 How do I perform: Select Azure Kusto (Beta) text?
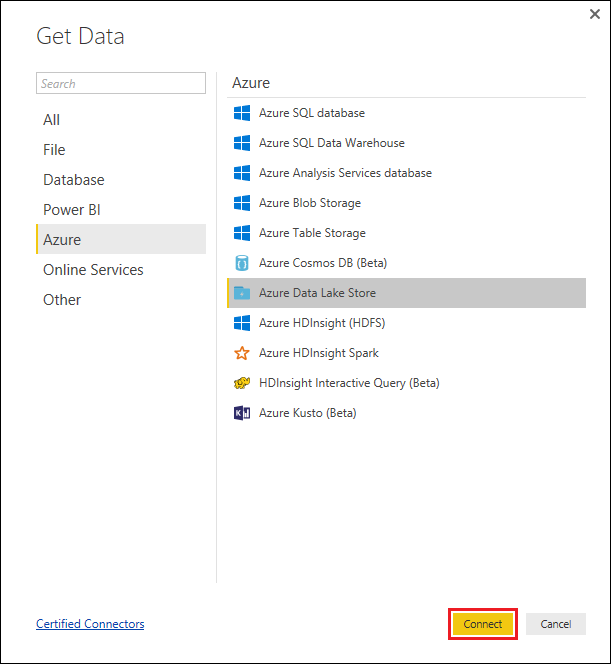[308, 413]
